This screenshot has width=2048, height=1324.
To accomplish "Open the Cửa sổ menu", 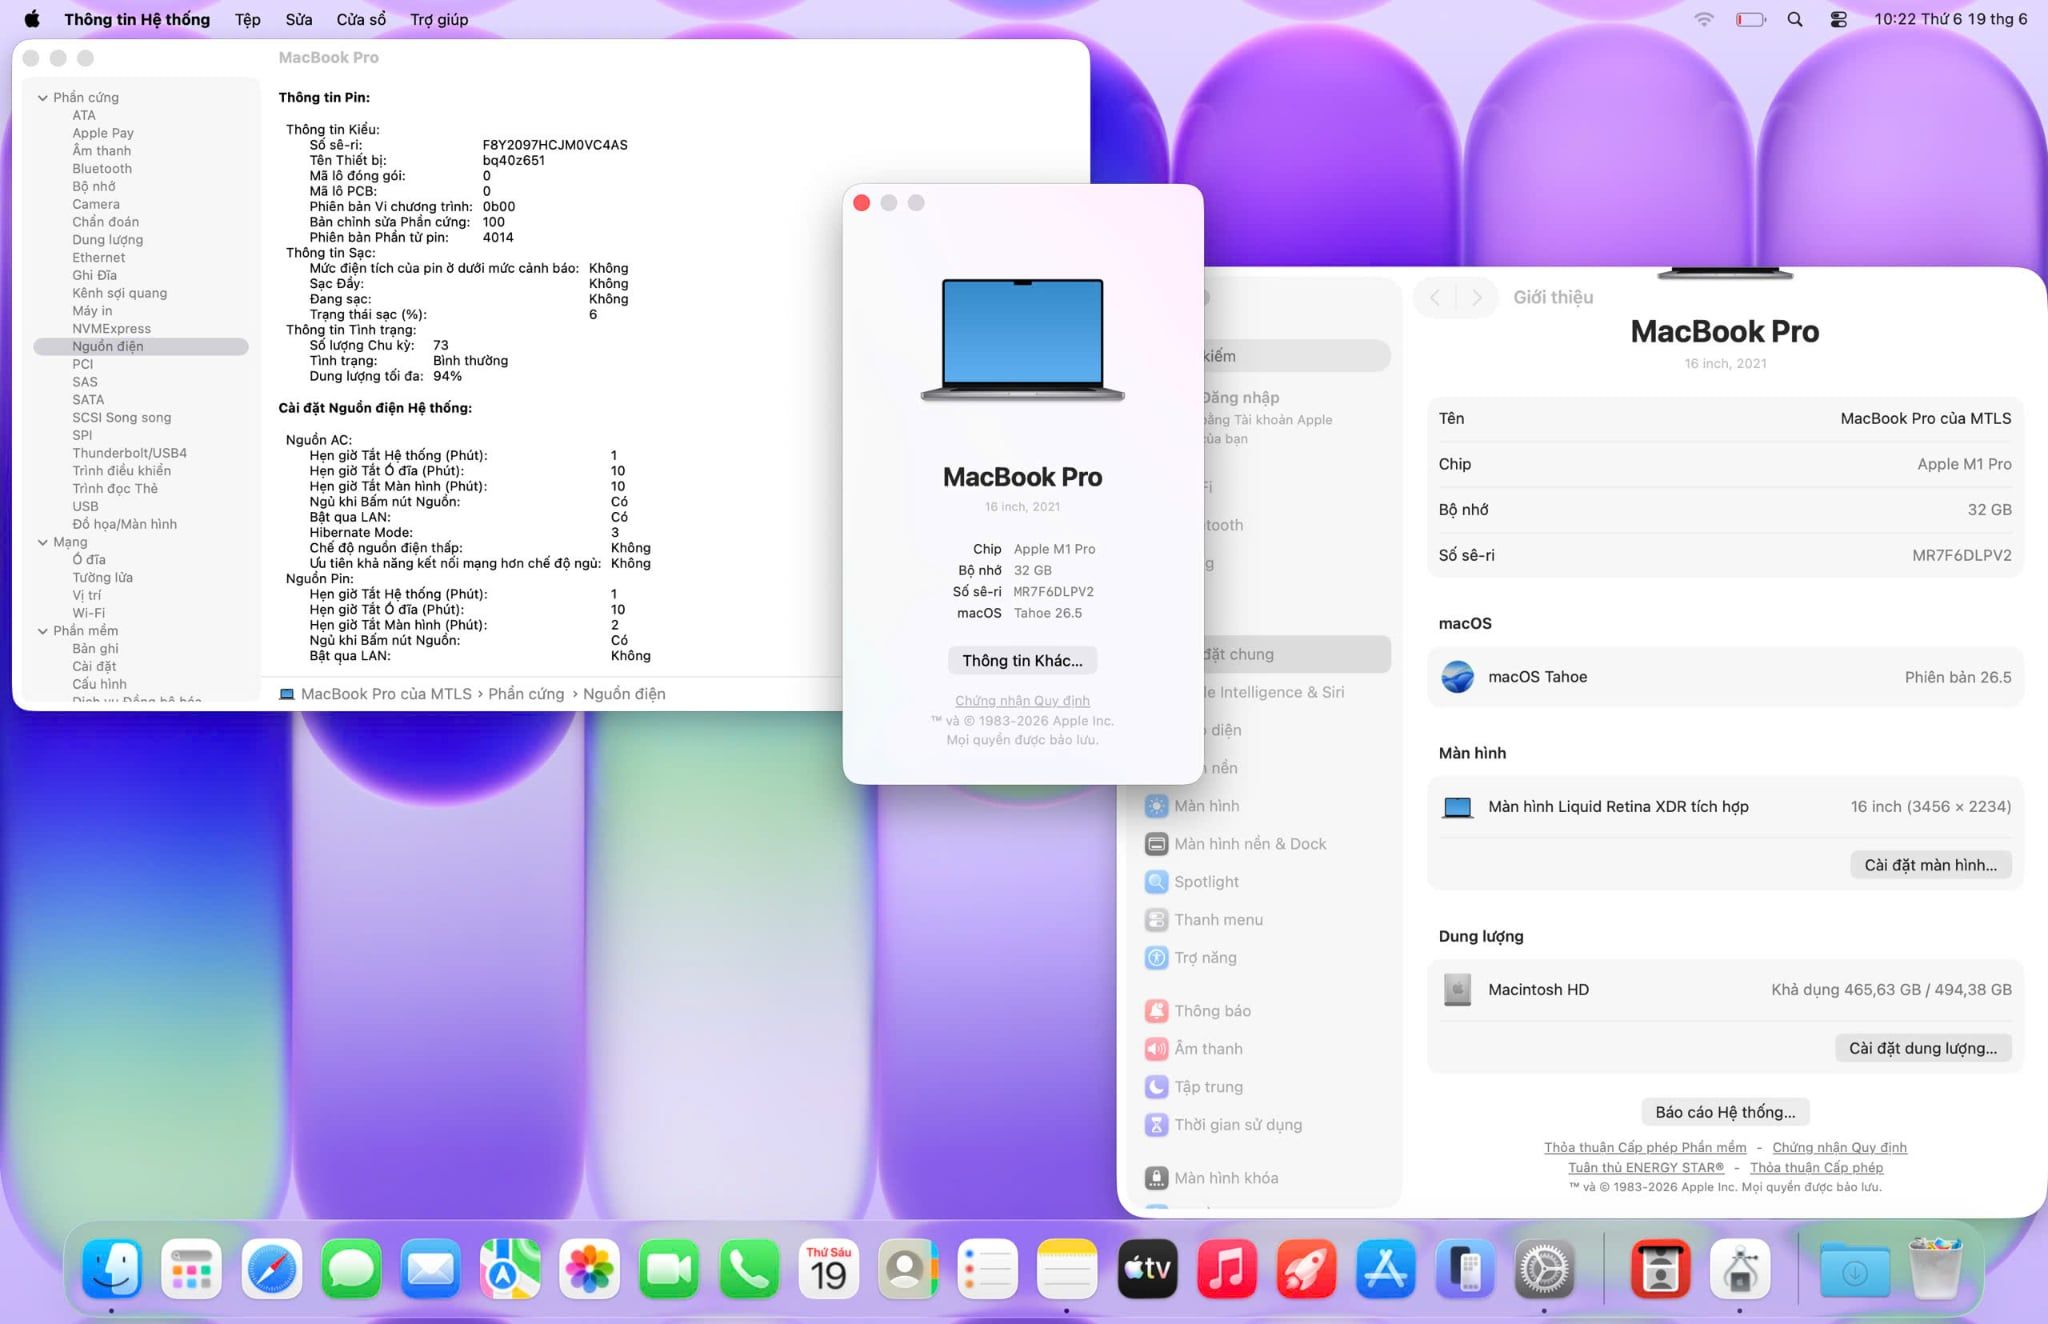I will coord(361,19).
